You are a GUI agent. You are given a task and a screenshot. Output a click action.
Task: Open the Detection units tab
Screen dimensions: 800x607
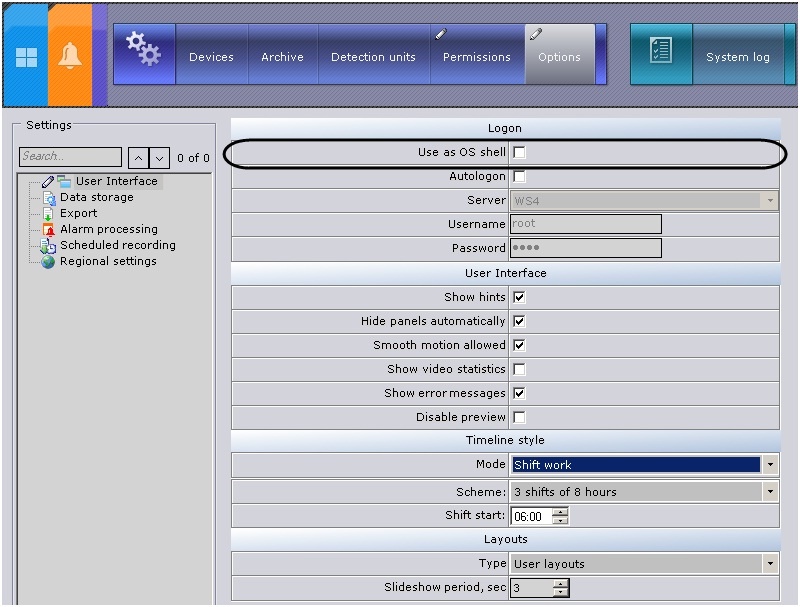pos(373,57)
